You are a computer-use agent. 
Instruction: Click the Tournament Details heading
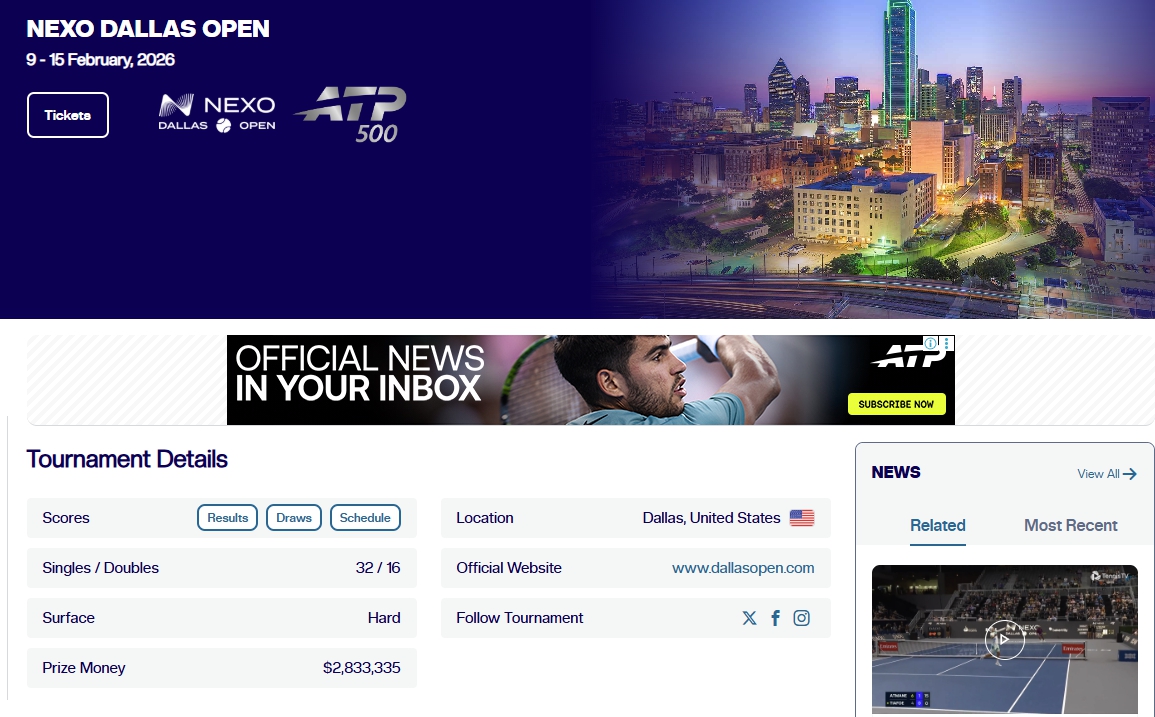[127, 459]
